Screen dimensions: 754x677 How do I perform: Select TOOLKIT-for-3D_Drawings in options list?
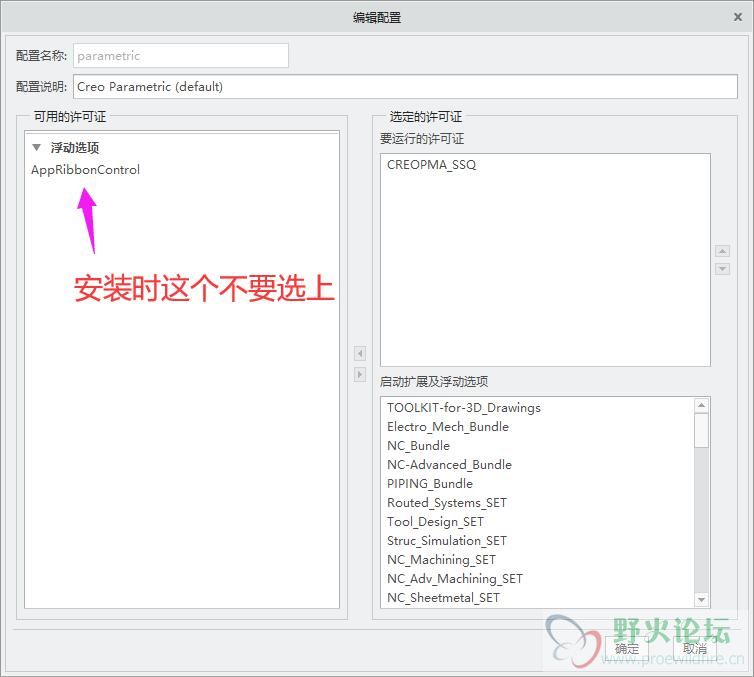(x=464, y=408)
